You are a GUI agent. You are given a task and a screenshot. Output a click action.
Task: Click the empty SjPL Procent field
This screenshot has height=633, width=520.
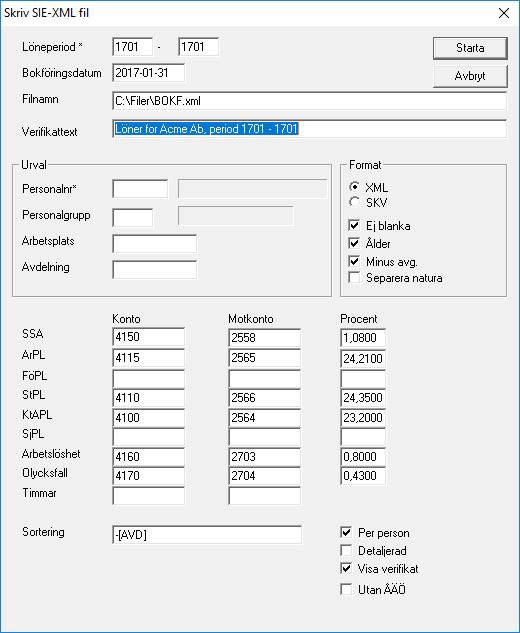(x=363, y=437)
